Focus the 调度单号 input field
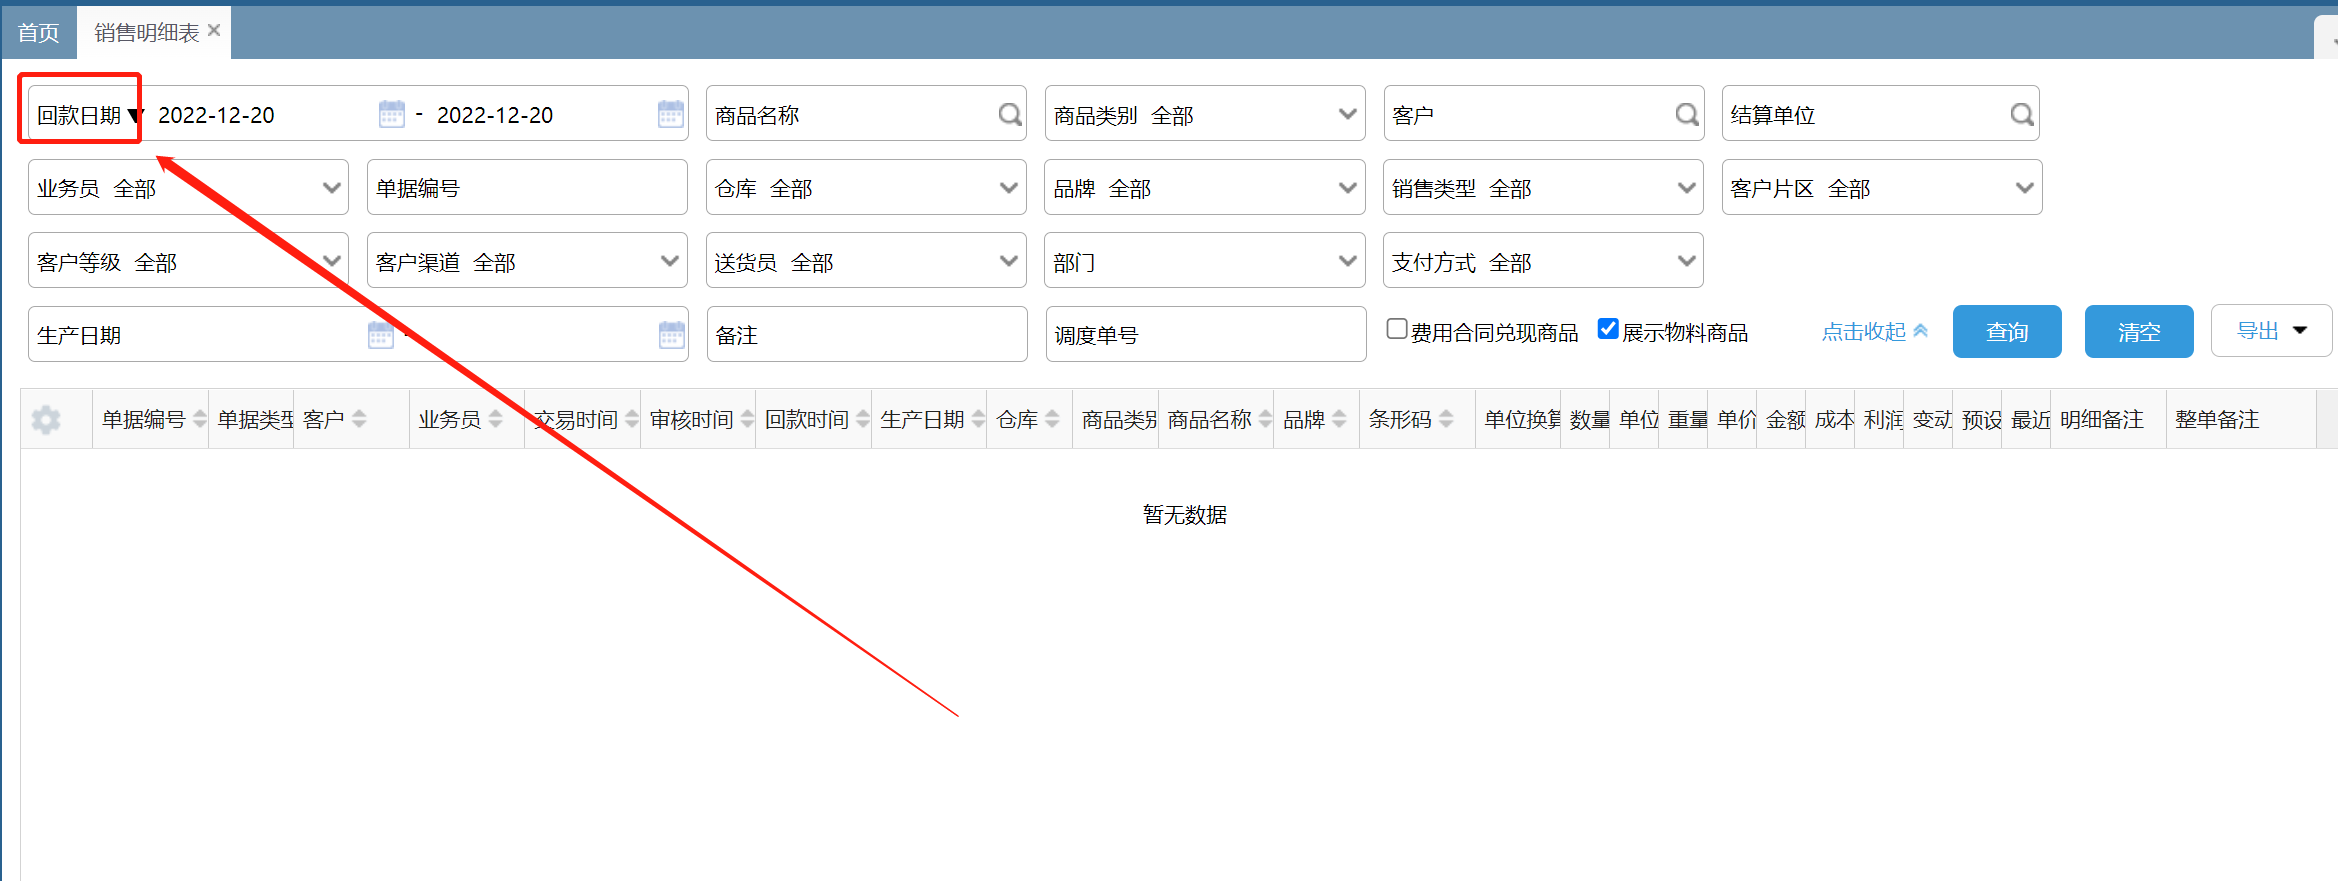Screen dimensions: 2338x881 tap(1205, 334)
